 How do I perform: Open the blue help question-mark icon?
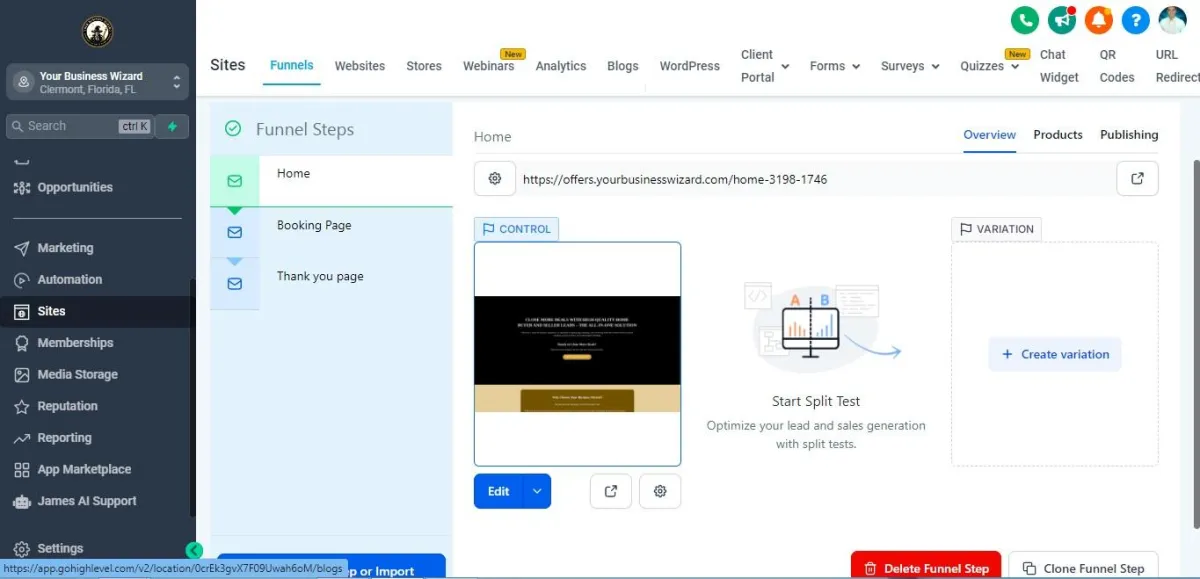[1136, 19]
